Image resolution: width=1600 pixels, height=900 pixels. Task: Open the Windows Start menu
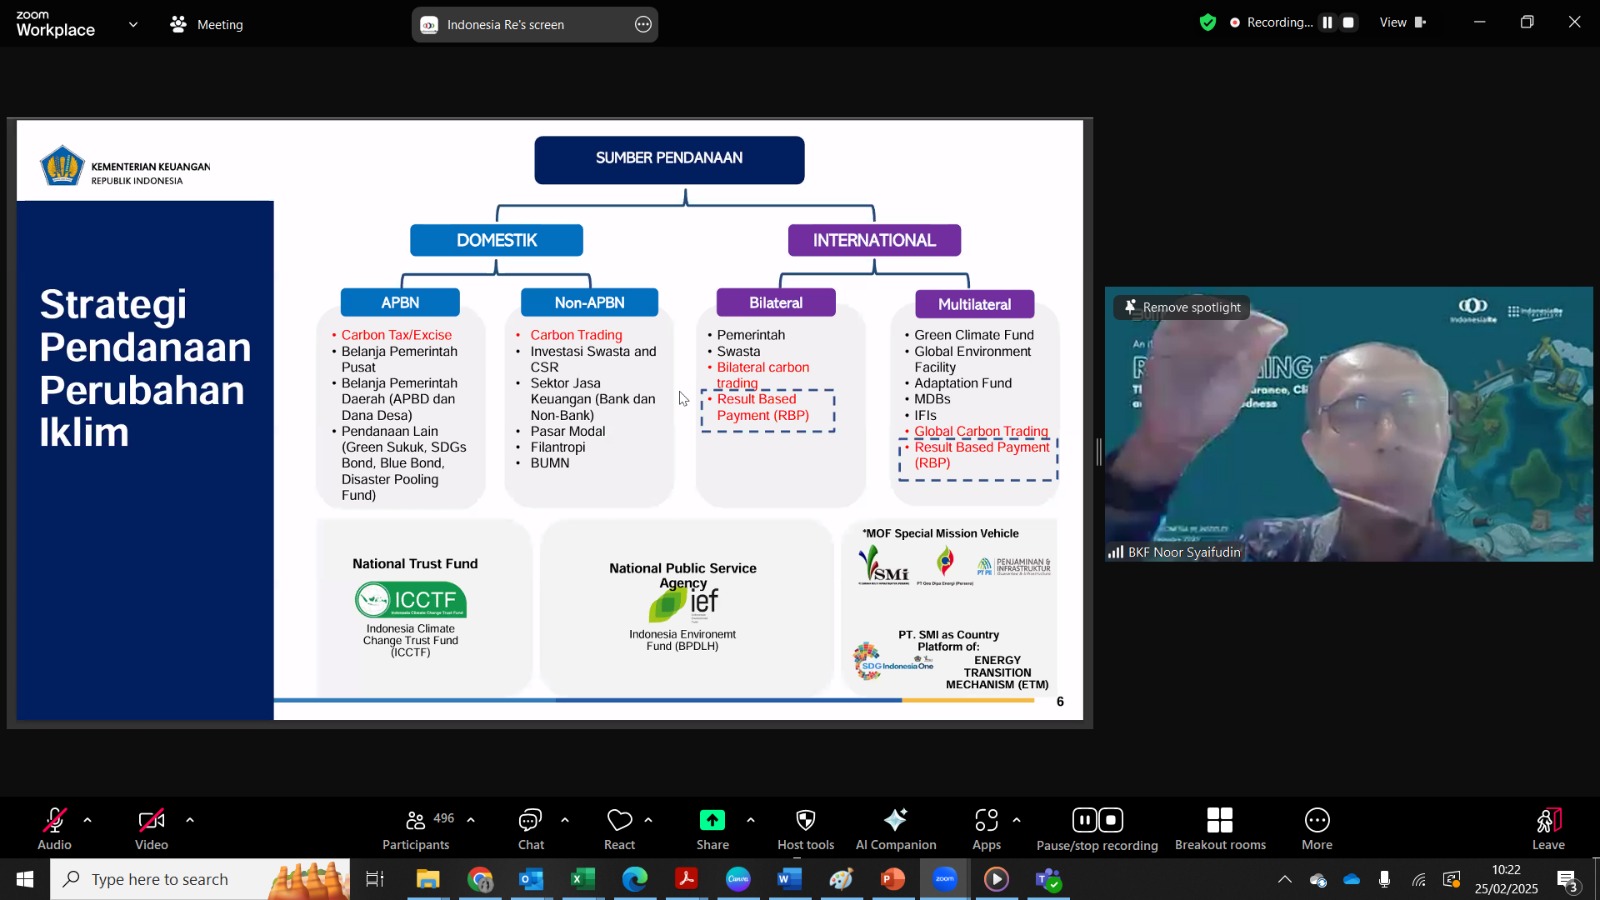tap(25, 879)
